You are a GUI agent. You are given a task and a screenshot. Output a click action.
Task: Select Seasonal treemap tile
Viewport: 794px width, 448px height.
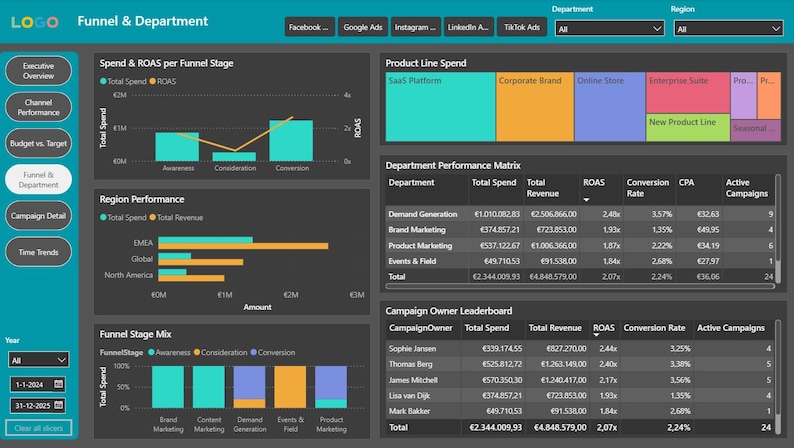[756, 131]
